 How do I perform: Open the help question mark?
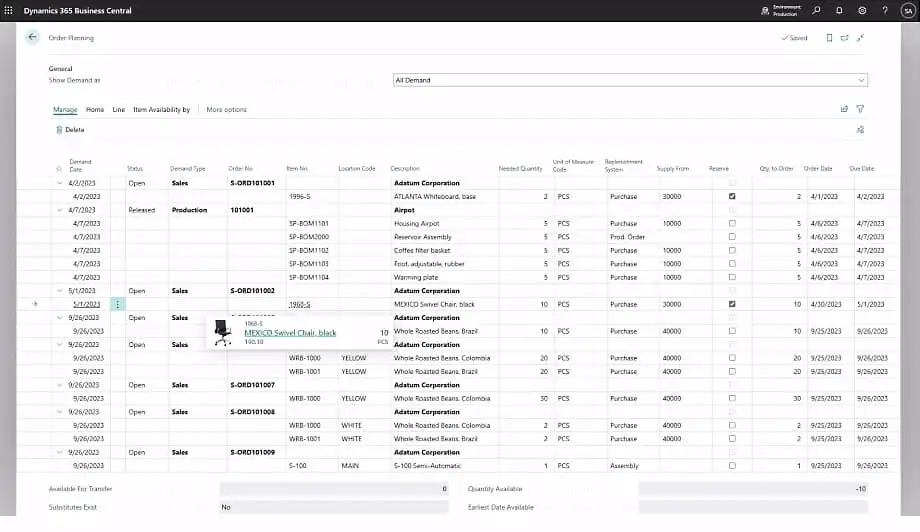click(885, 11)
